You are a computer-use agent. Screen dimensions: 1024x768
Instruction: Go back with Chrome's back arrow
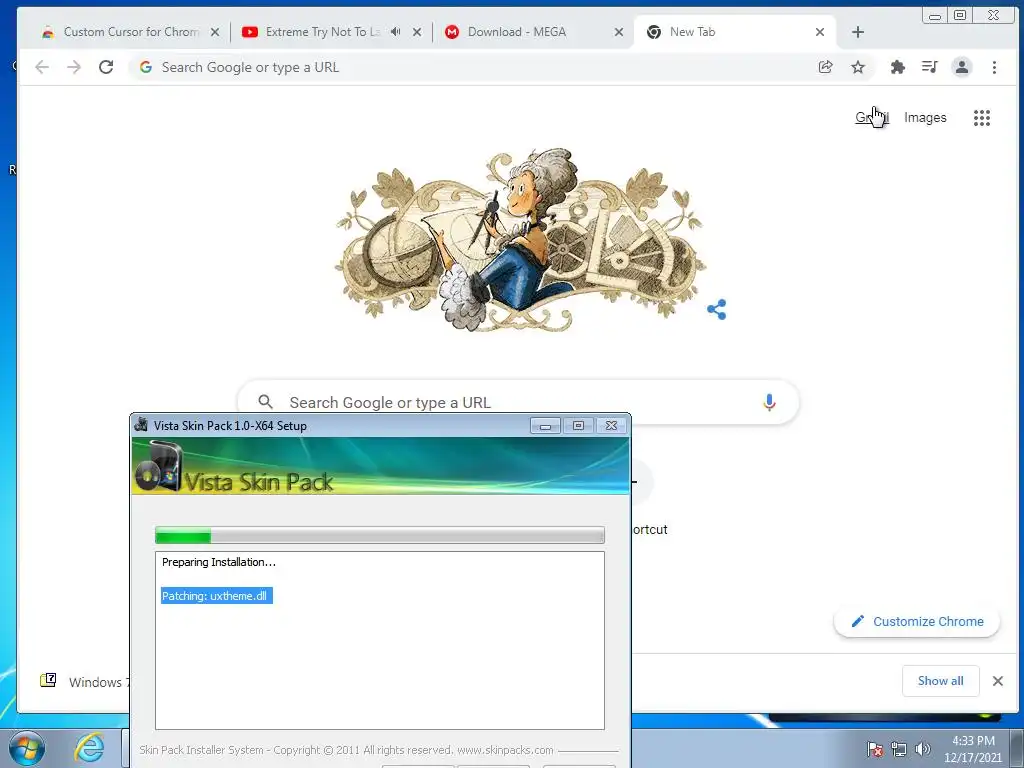[42, 67]
